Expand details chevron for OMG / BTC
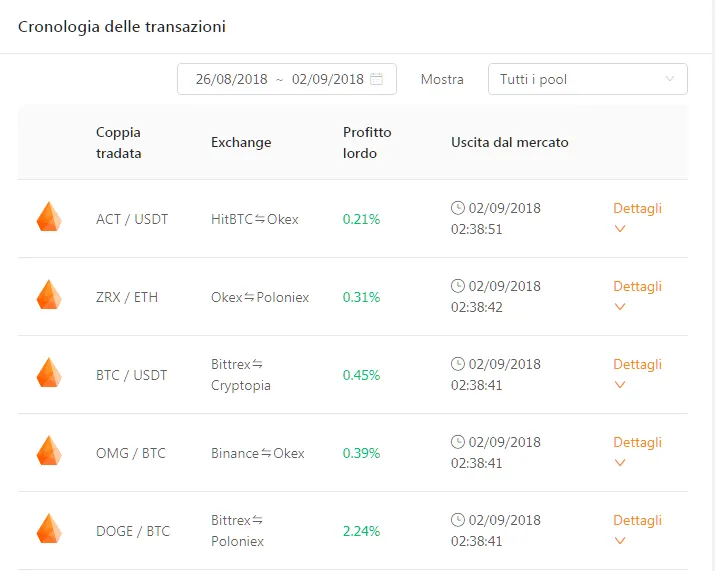The height and width of the screenshot is (571, 715). pyautogui.click(x=620, y=462)
